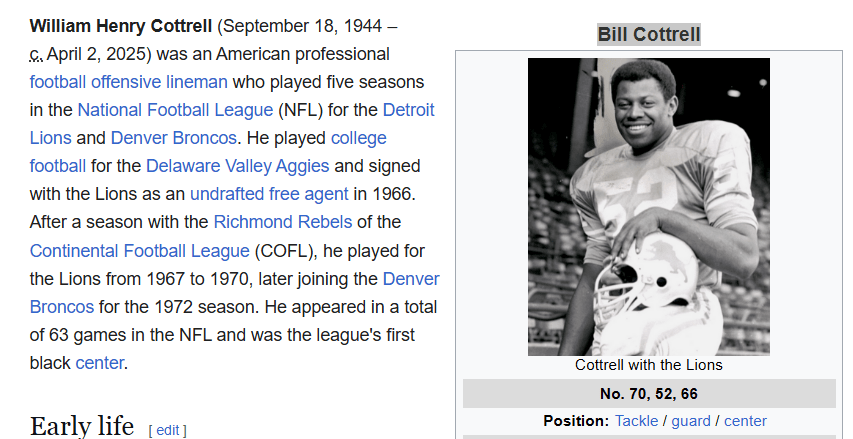Follow the National Football League link
The height and width of the screenshot is (439, 853).
pyautogui.click(x=175, y=110)
